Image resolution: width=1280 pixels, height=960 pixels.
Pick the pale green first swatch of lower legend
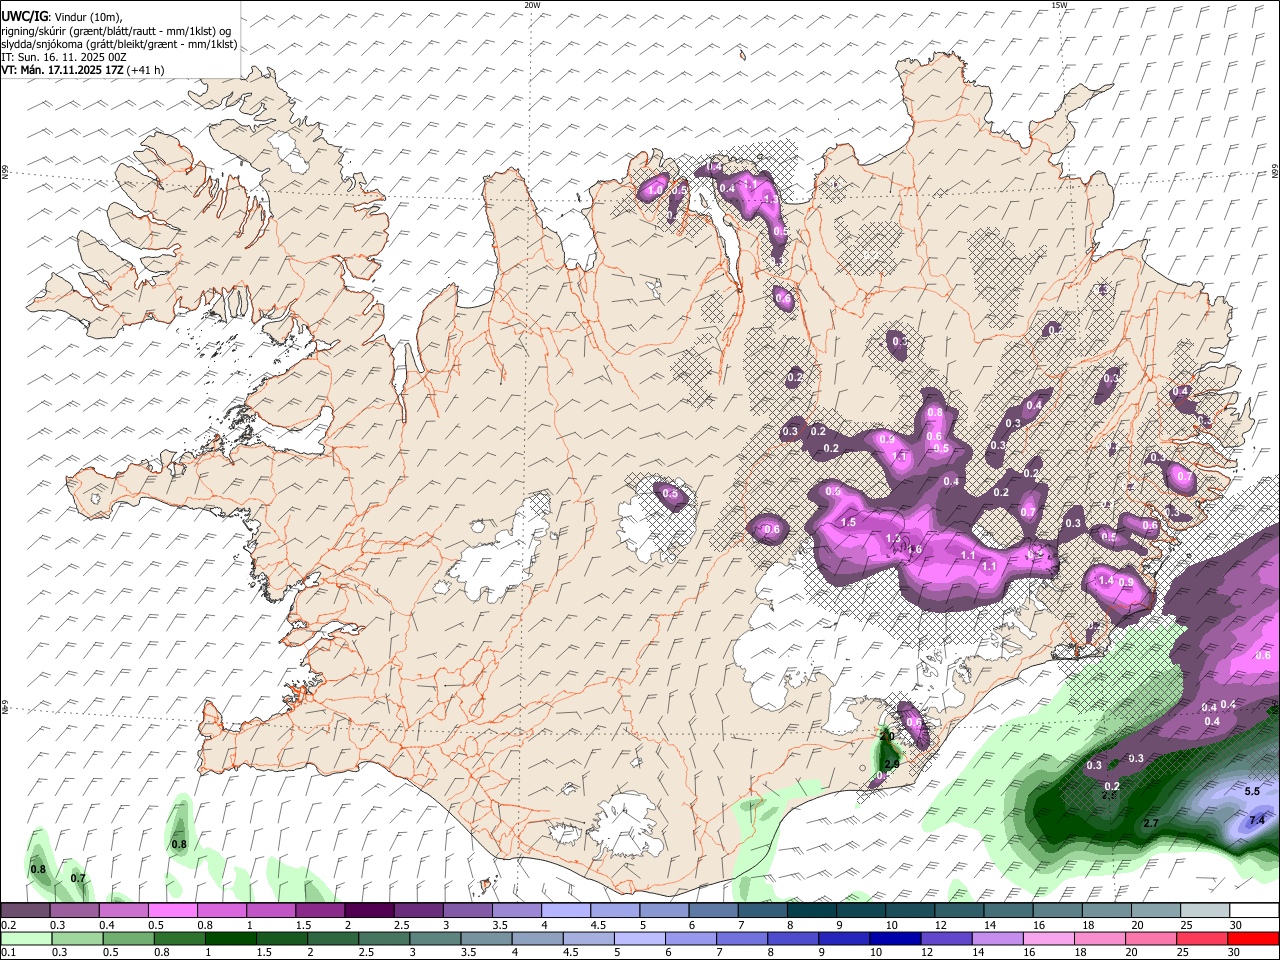coord(27,938)
